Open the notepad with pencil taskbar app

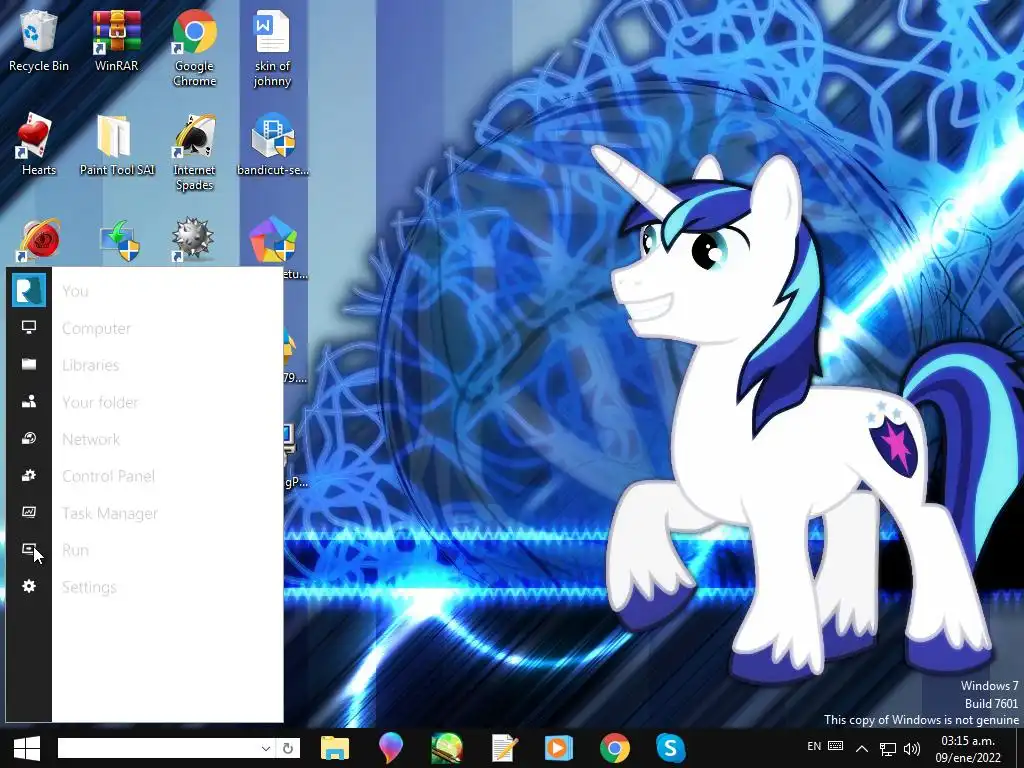(504, 748)
